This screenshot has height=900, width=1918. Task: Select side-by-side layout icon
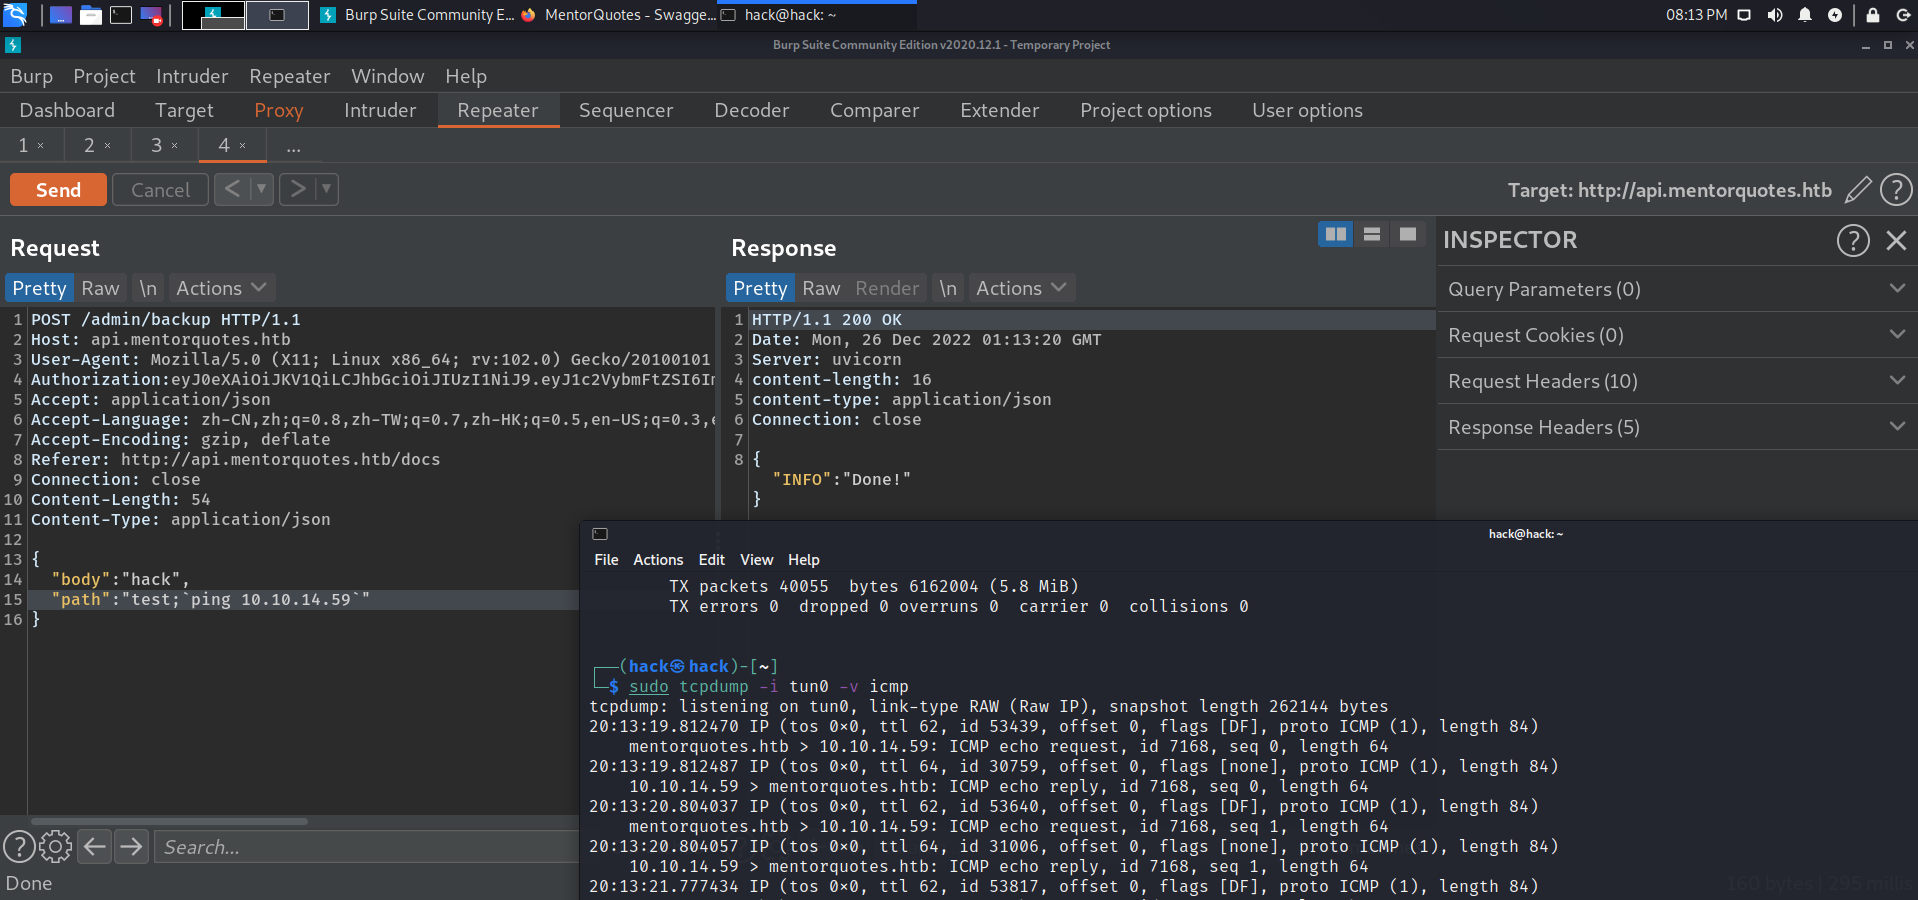point(1335,234)
